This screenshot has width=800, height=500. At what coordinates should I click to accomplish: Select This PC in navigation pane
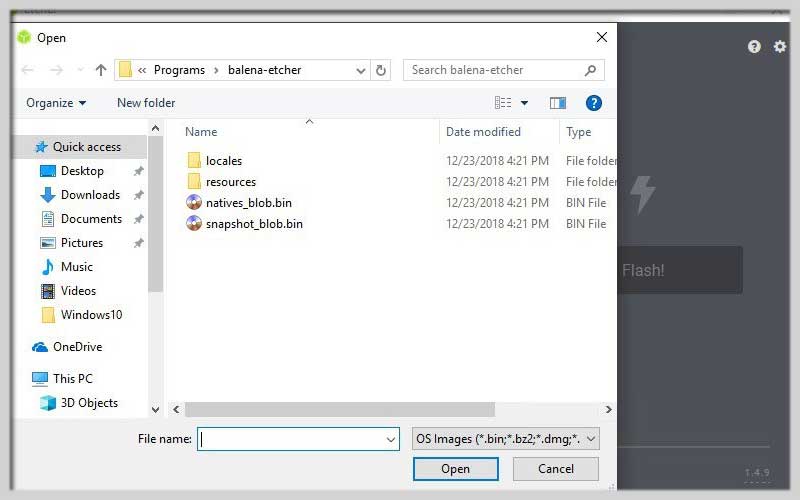[x=73, y=379]
